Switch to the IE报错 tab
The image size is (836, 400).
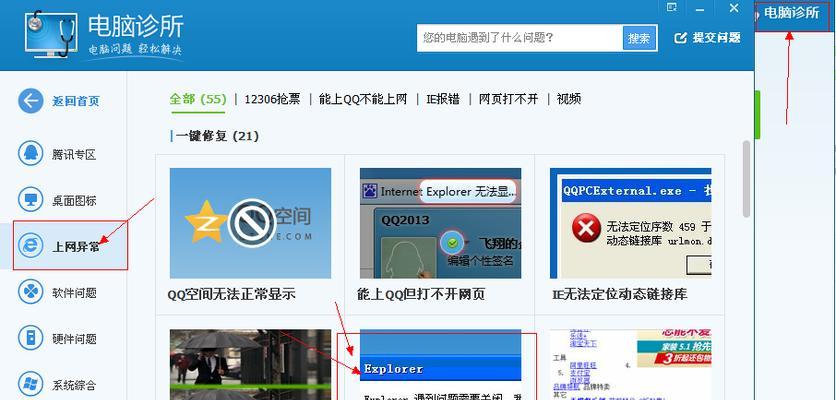[443, 99]
